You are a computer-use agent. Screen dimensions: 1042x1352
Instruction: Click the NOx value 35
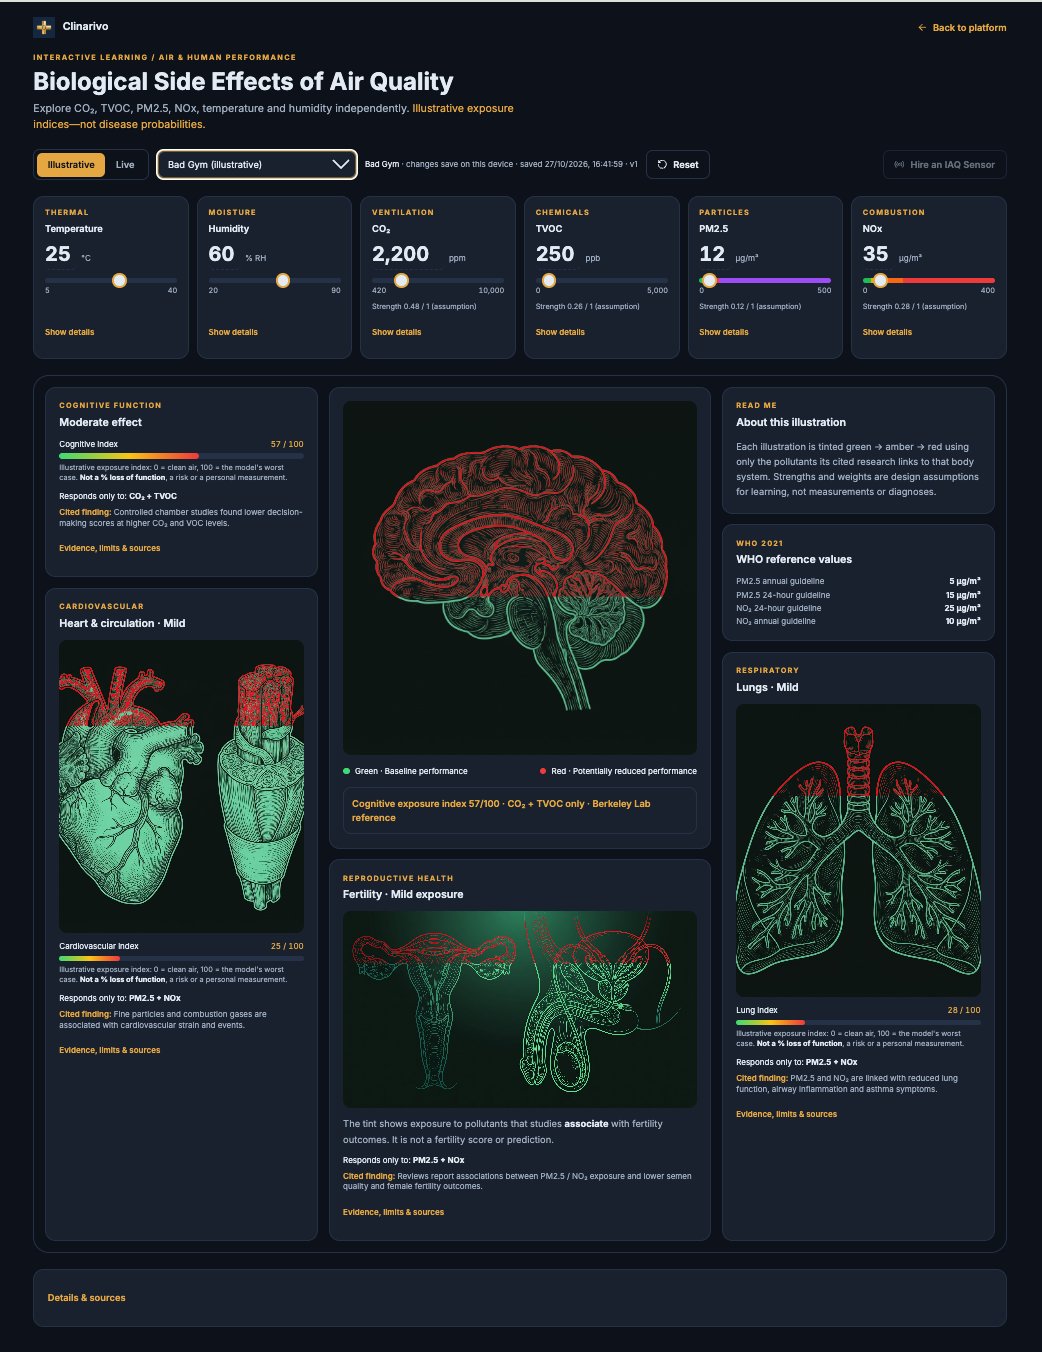875,254
